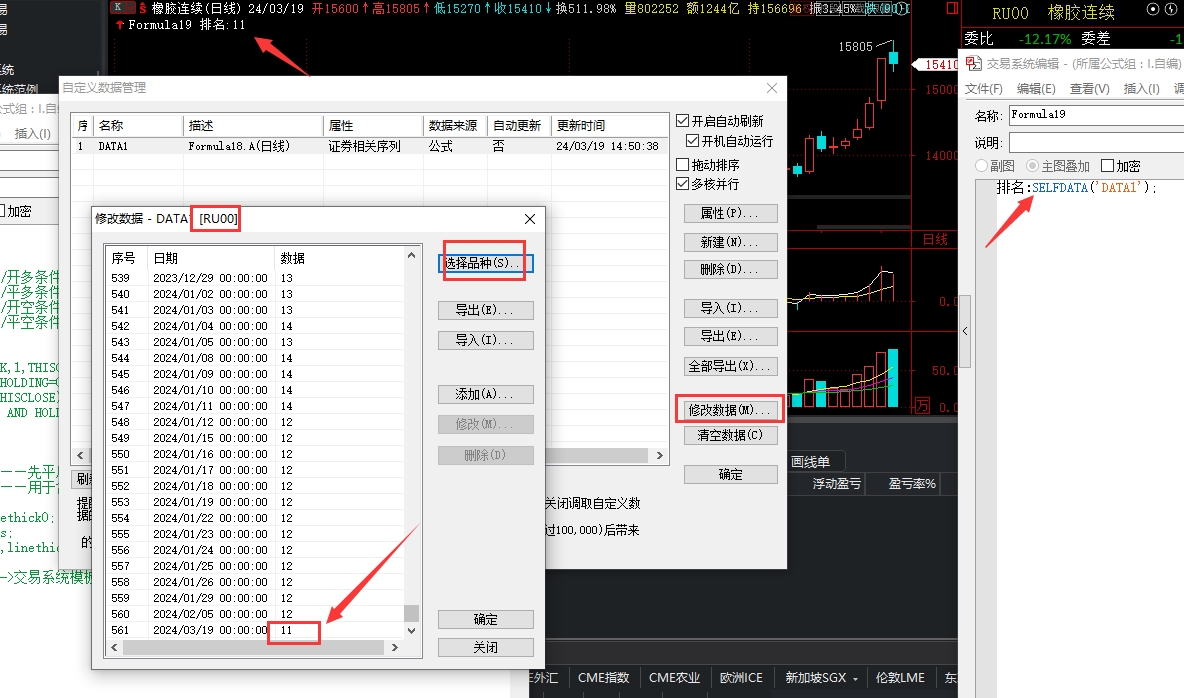The width and height of the screenshot is (1184, 698).
Task: Open the 新加坡SGX tab dropdown arrow
Action: click(856, 679)
